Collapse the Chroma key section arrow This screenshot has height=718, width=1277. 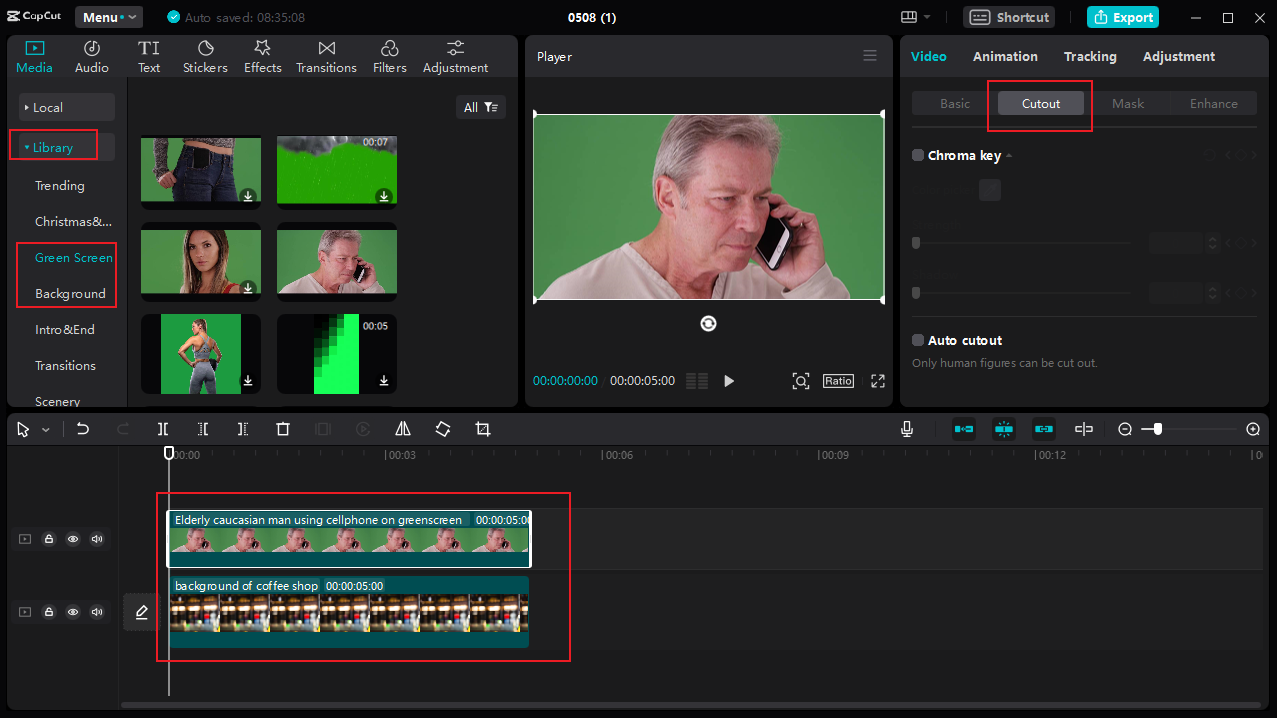(x=1009, y=156)
